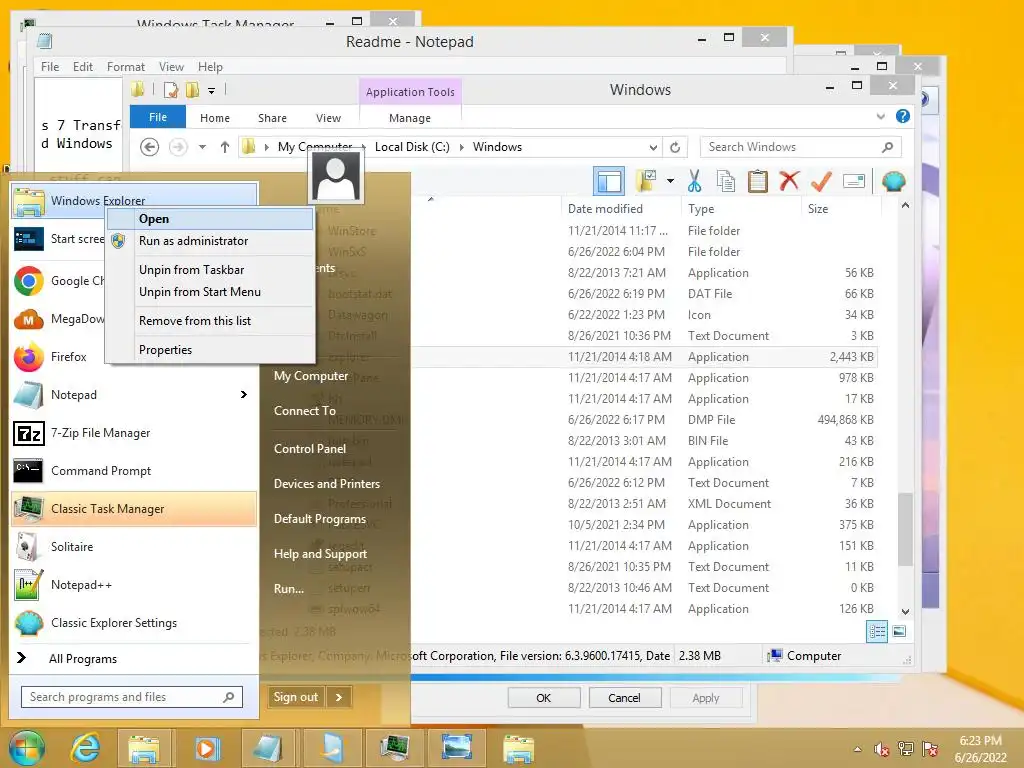Select Open in the context menu

click(x=210, y=219)
